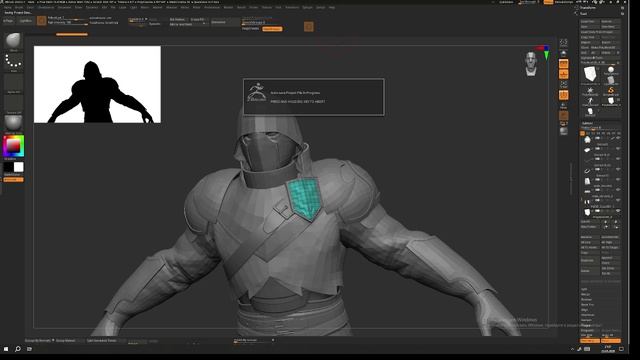This screenshot has height=360, width=640.
Task: Click the LightBox button
Action: click(26, 20)
